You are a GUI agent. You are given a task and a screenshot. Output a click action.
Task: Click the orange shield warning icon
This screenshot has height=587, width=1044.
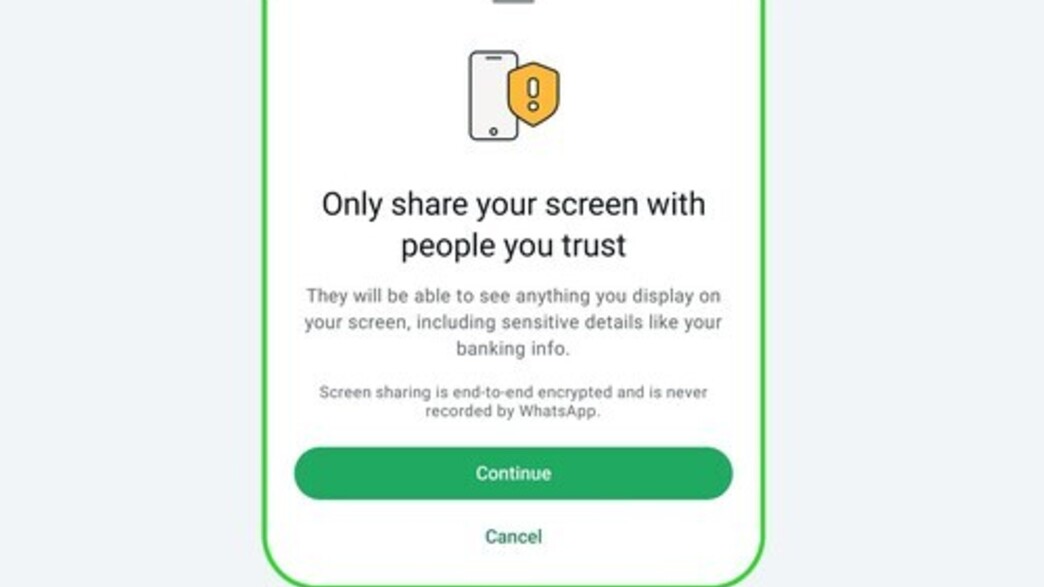[x=533, y=95]
